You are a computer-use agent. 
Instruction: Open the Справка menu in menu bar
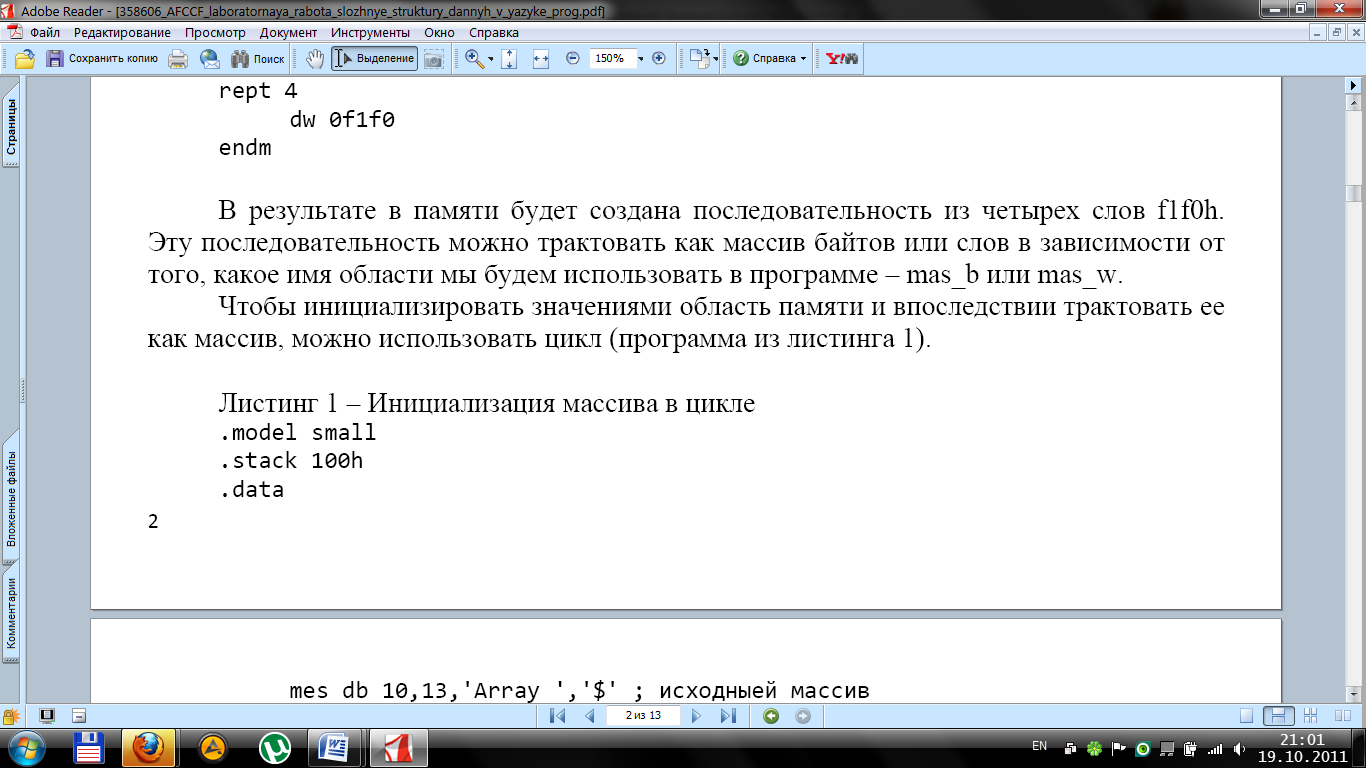pyautogui.click(x=492, y=32)
